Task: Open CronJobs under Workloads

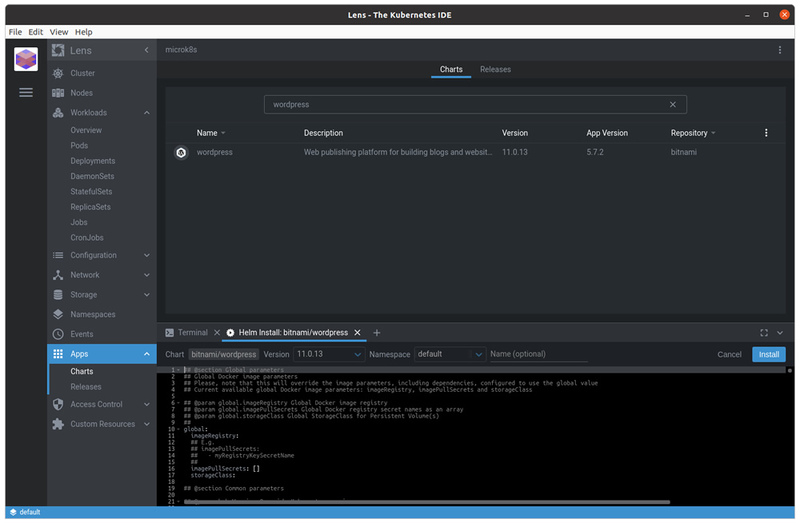Action: pos(87,237)
